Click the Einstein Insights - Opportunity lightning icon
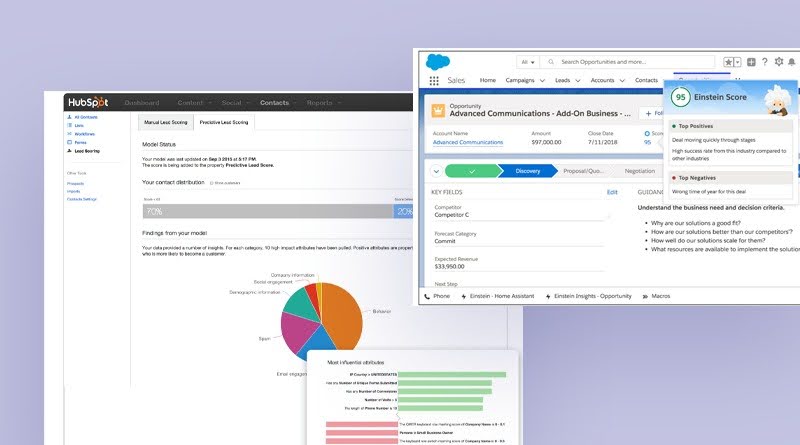Image resolution: width=800 pixels, height=445 pixels. (548, 296)
